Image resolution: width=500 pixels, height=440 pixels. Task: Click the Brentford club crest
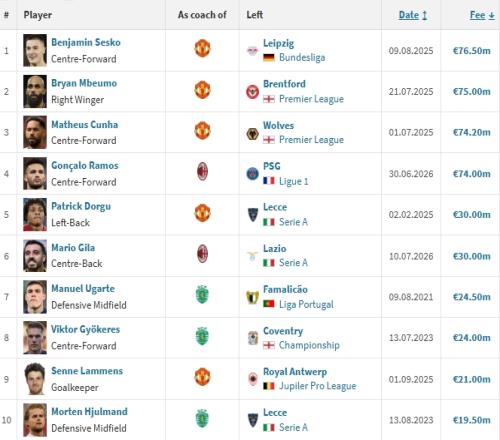click(x=252, y=92)
